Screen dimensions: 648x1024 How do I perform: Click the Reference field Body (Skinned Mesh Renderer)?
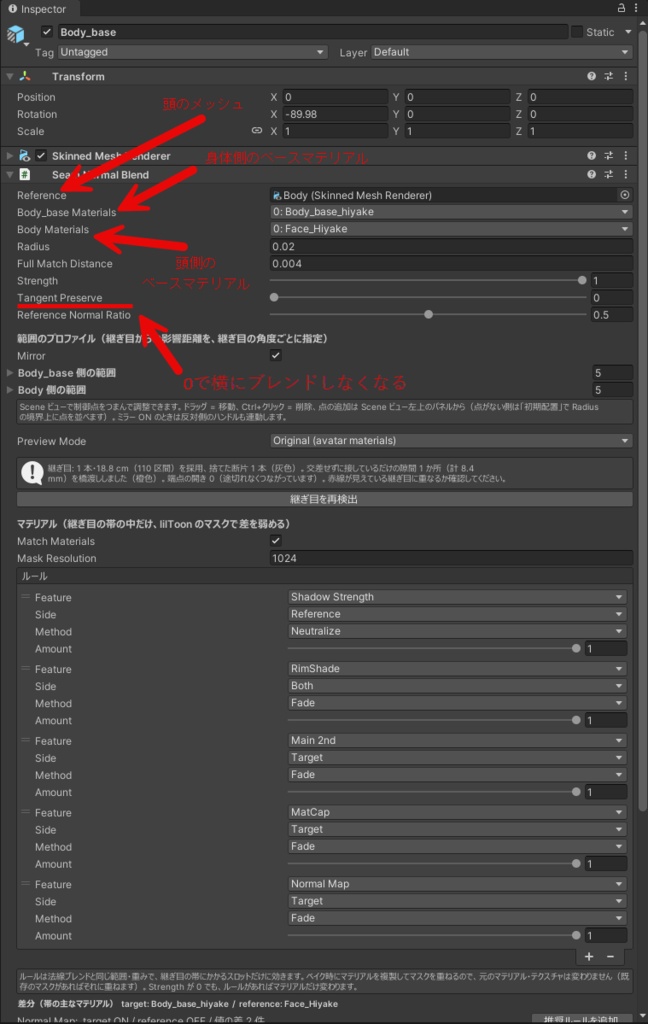(444, 195)
